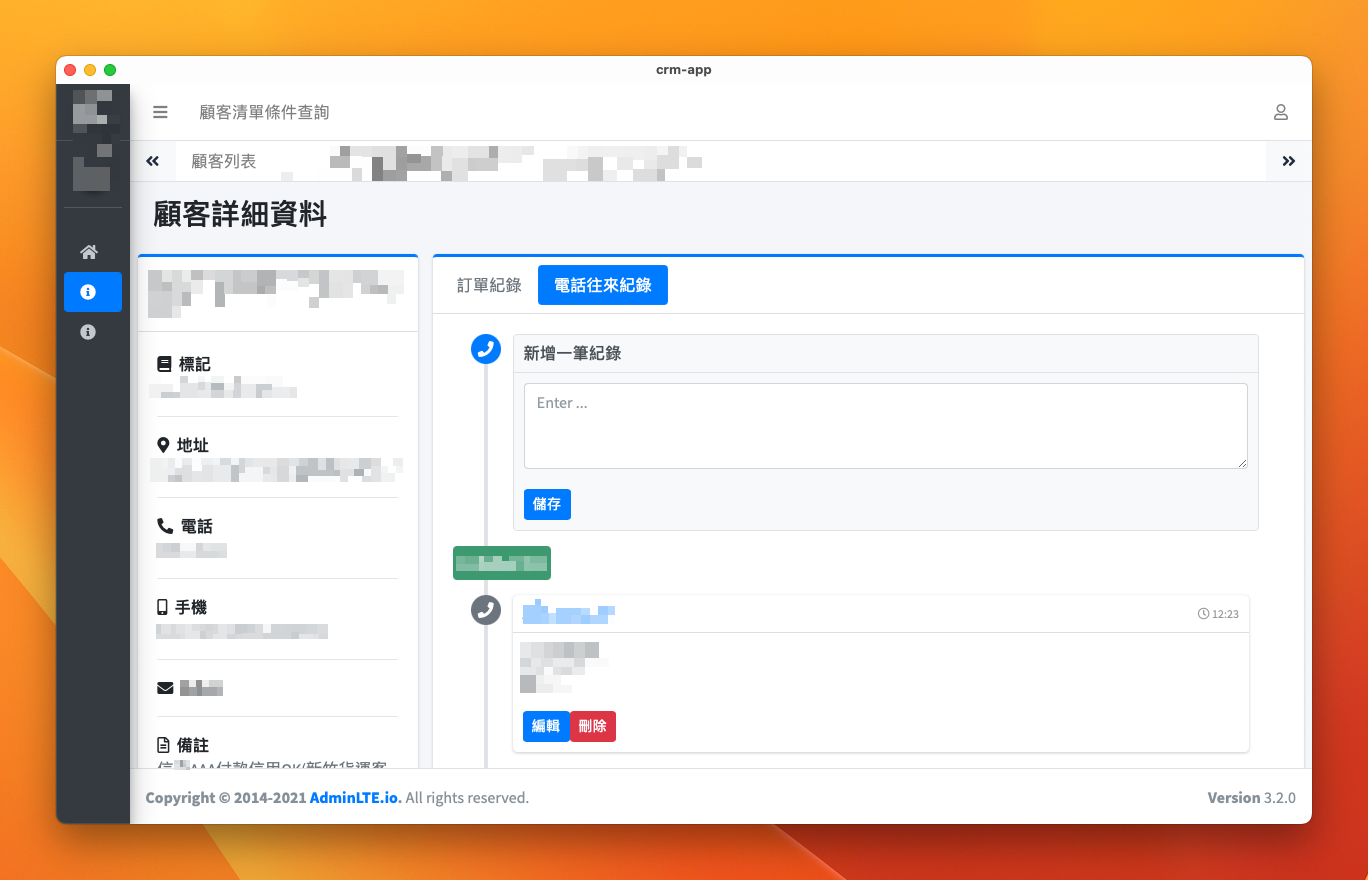Open 顧客清單條件查詢 in the top navbar
This screenshot has width=1368, height=880.
[264, 112]
